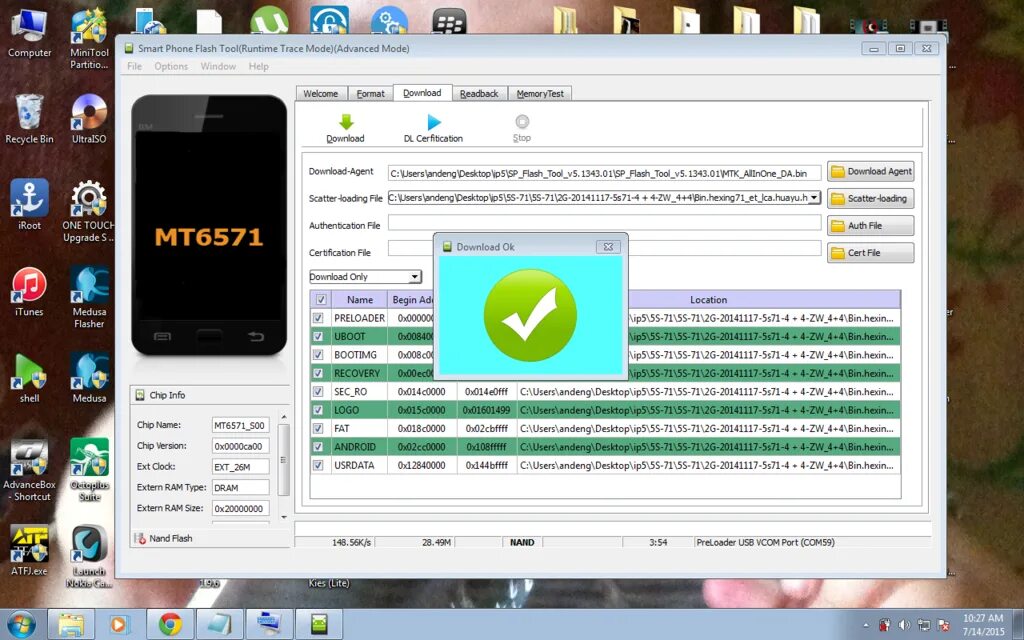Uncheck the UBOOT partition checkbox

point(318,336)
